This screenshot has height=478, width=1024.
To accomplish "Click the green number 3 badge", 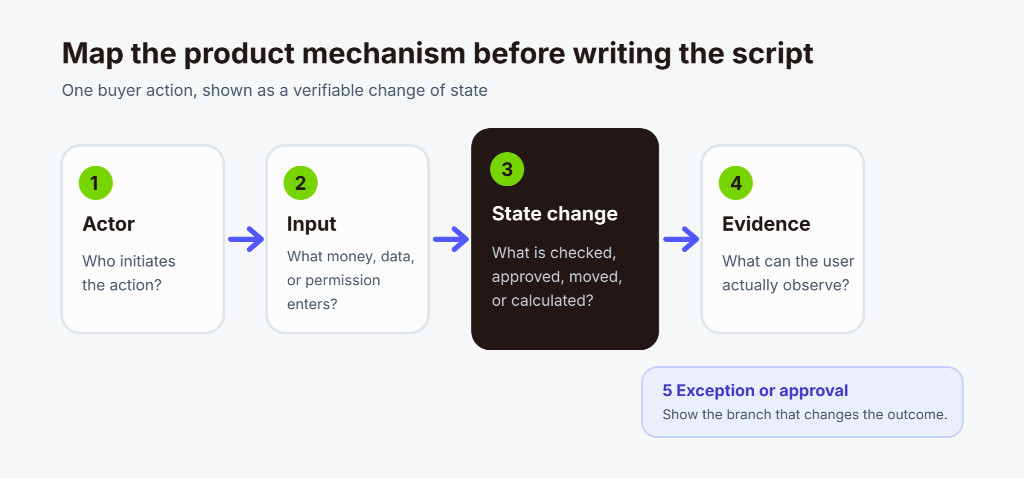I will tap(507, 169).
